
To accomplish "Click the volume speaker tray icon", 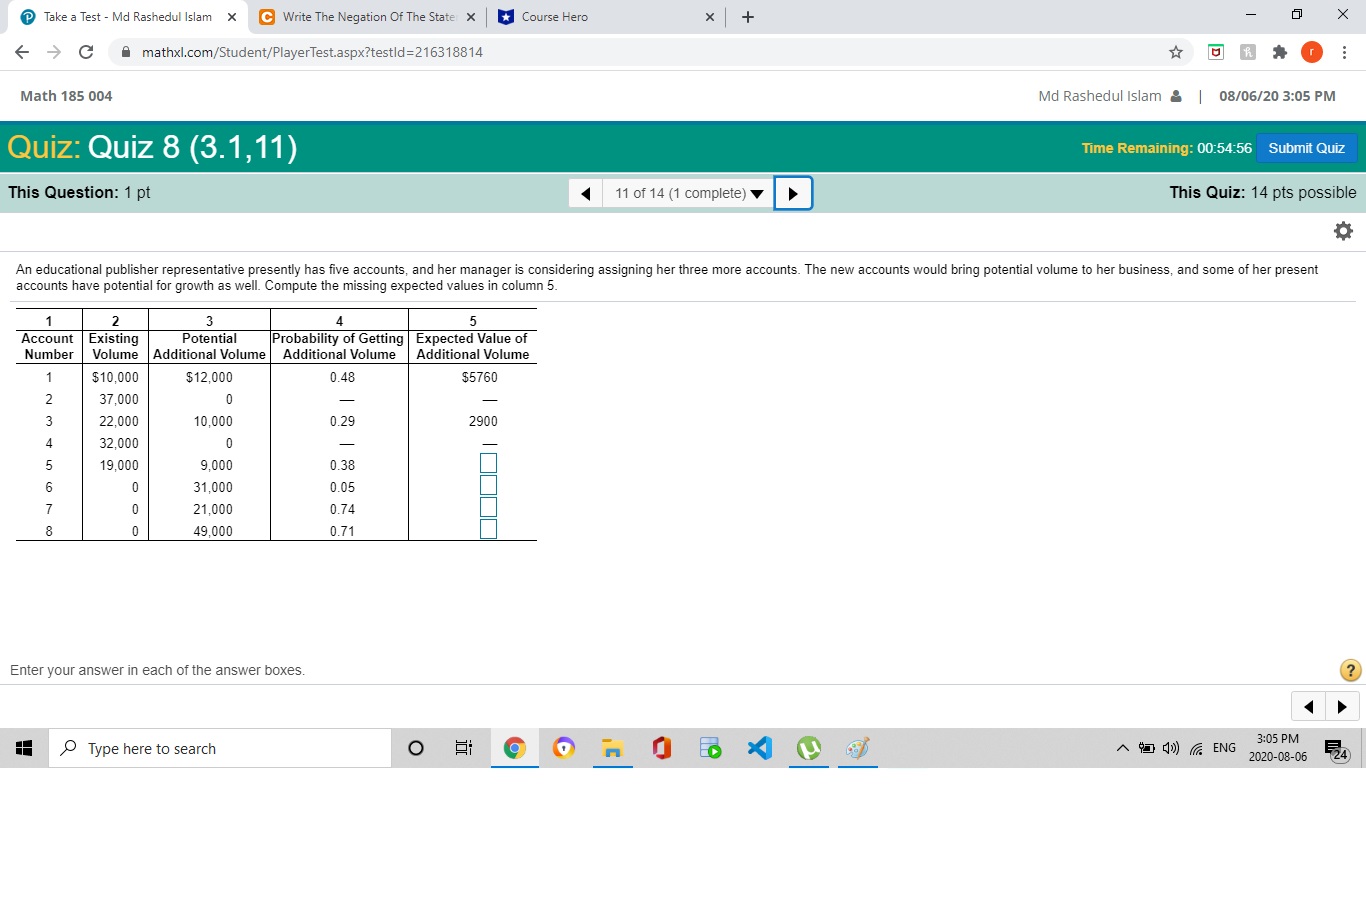I will click(1171, 749).
